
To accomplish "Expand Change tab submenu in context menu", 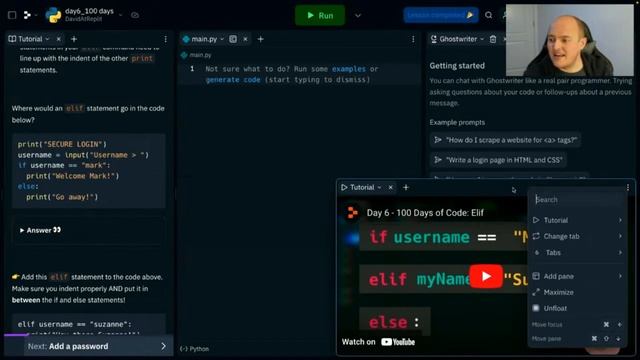I will (x=620, y=236).
